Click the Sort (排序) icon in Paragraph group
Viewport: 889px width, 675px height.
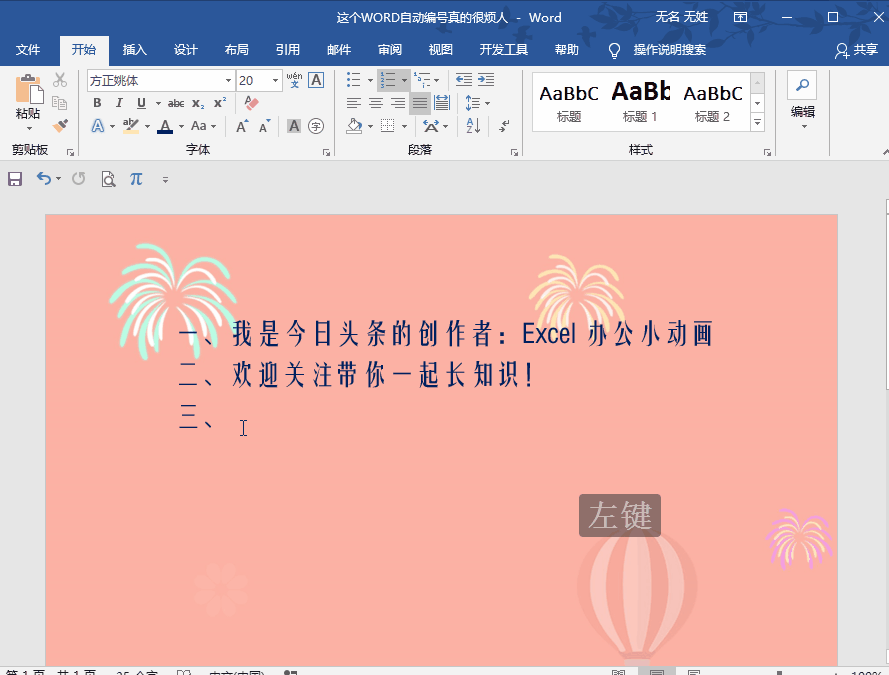(472, 126)
